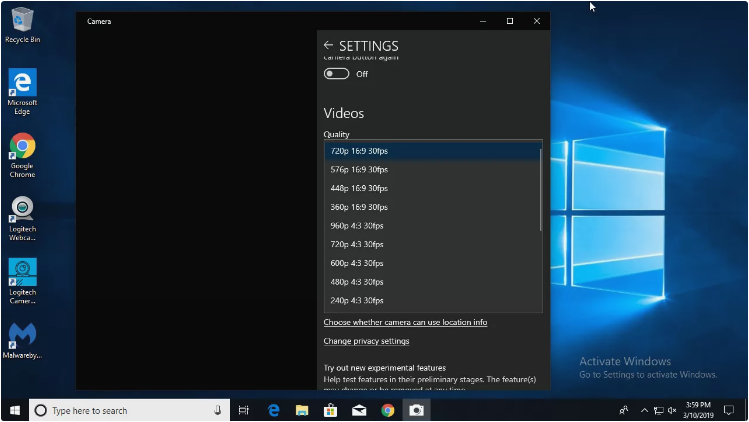Set quality to 480p 4:3 30fps
The image size is (749, 422).
tap(432, 282)
